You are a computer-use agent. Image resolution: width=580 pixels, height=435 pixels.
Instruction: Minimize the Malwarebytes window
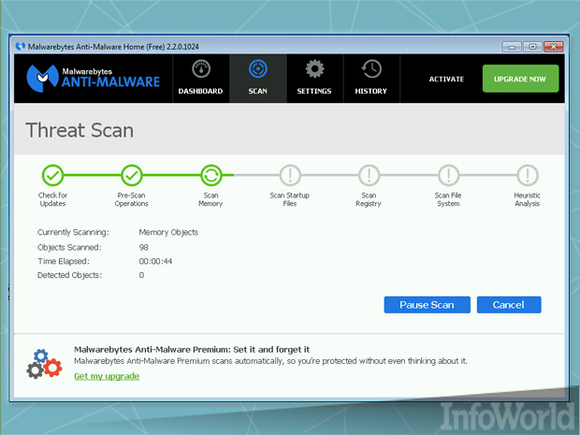tap(512, 47)
